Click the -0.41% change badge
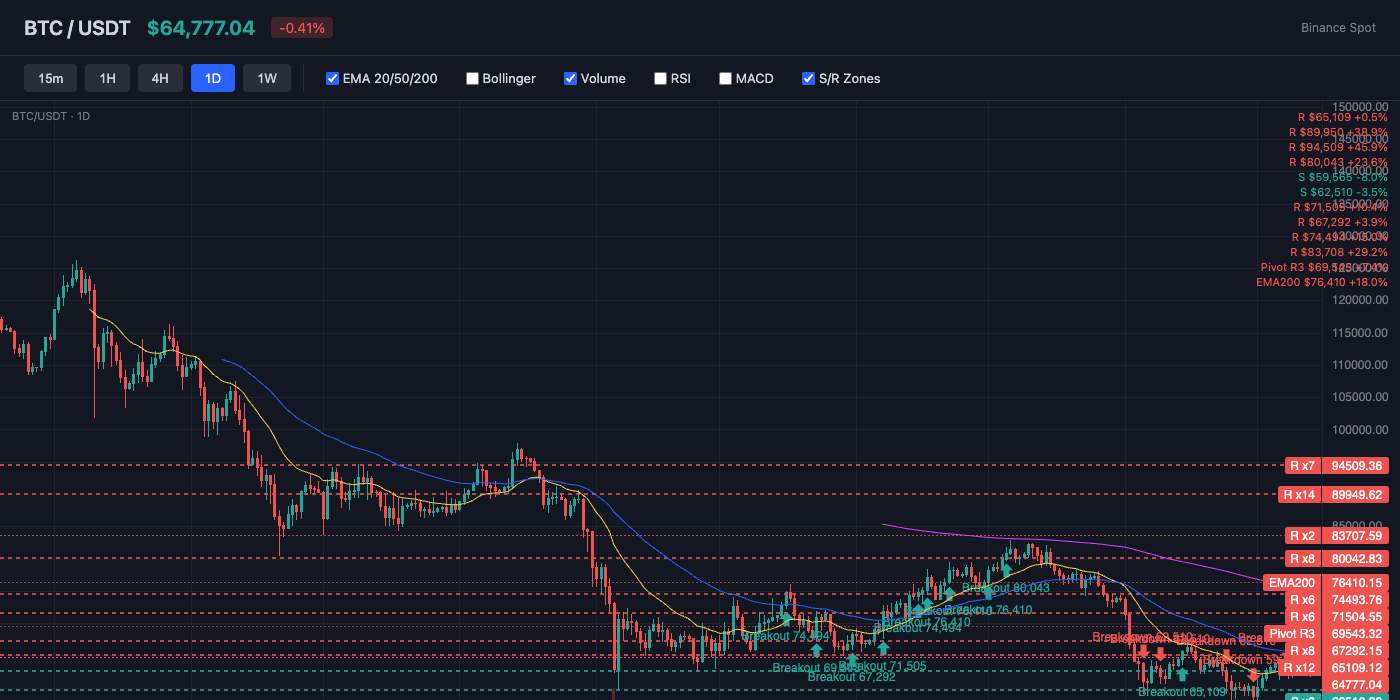 [302, 28]
